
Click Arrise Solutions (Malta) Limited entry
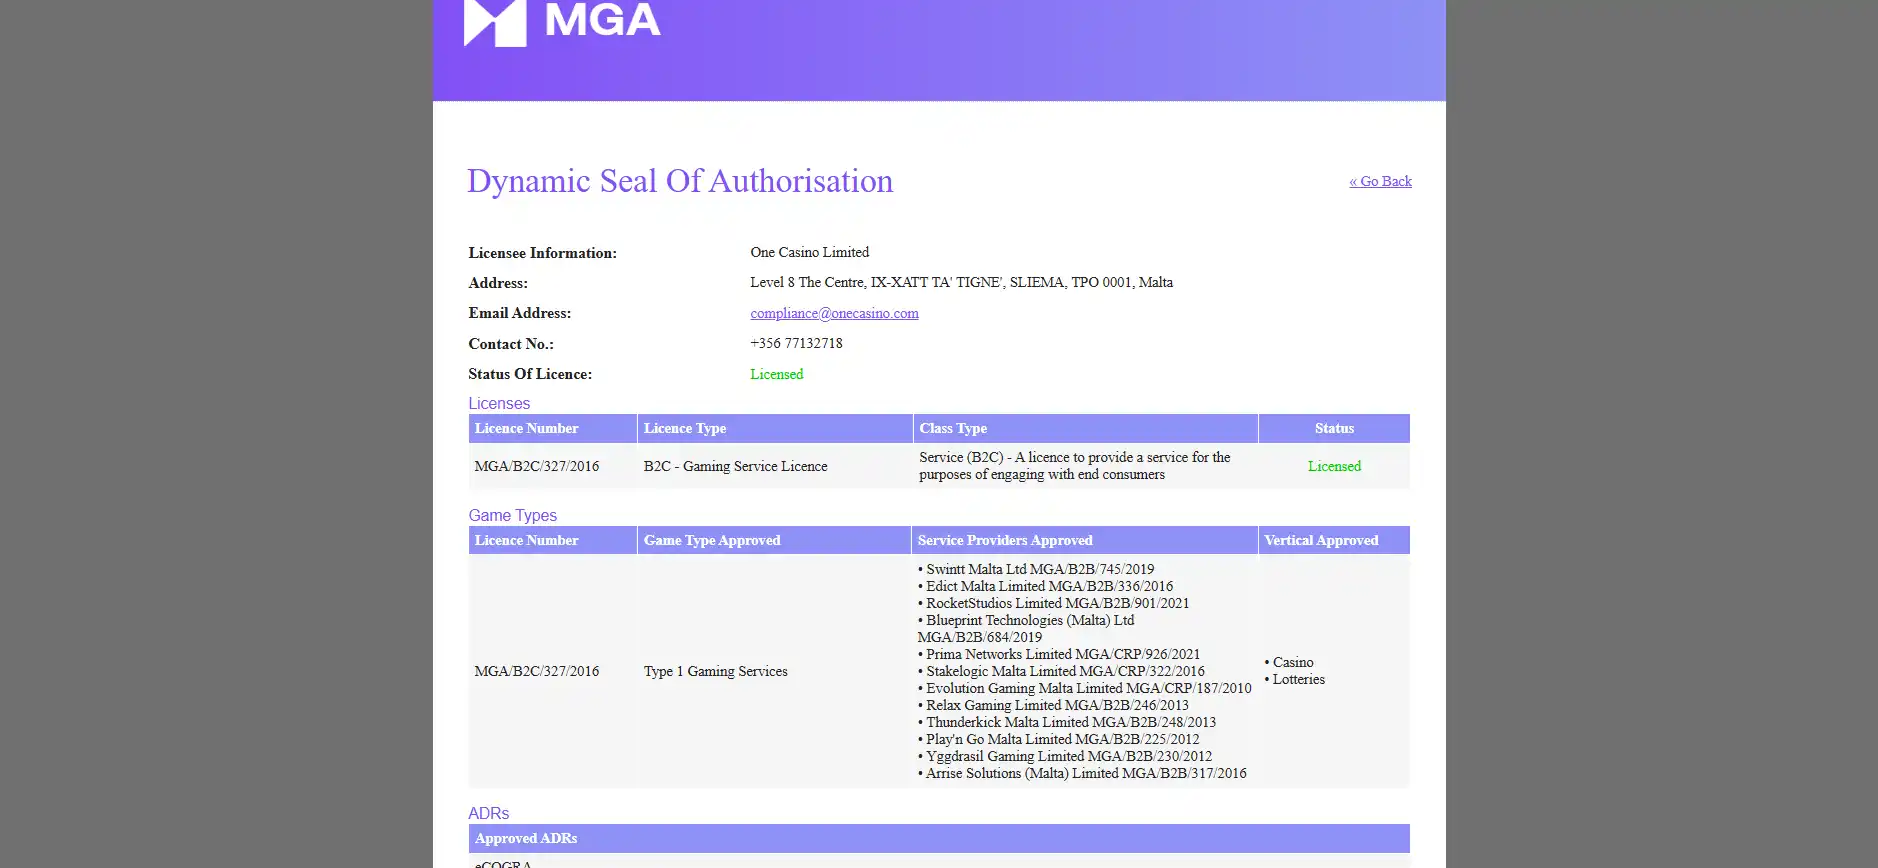click(x=1082, y=773)
